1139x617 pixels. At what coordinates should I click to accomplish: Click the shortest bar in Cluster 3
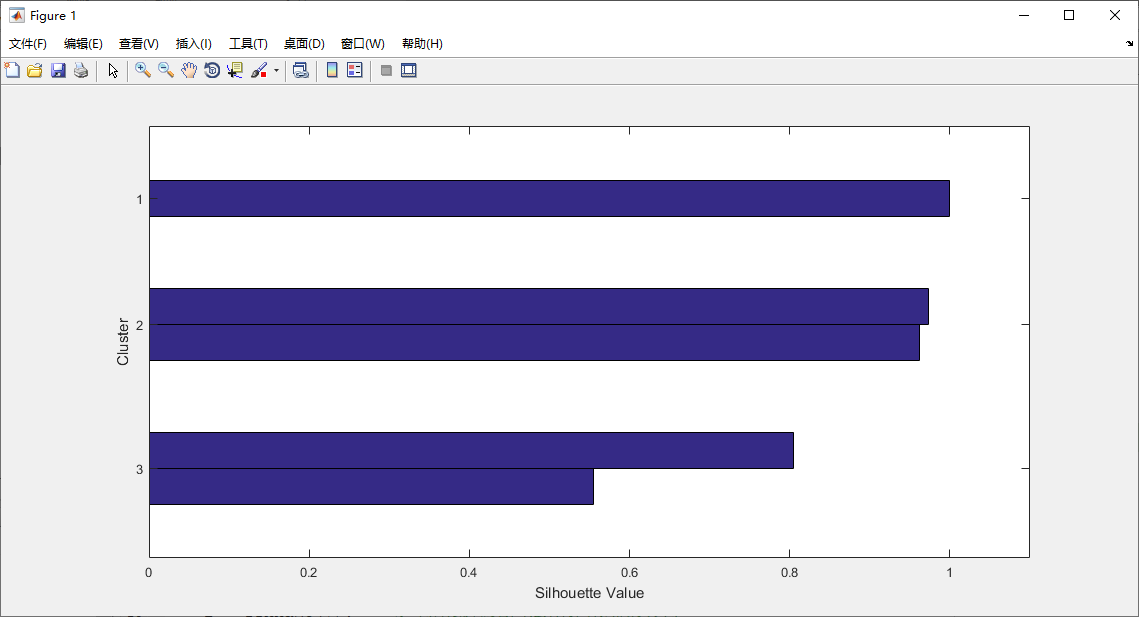coord(371,486)
